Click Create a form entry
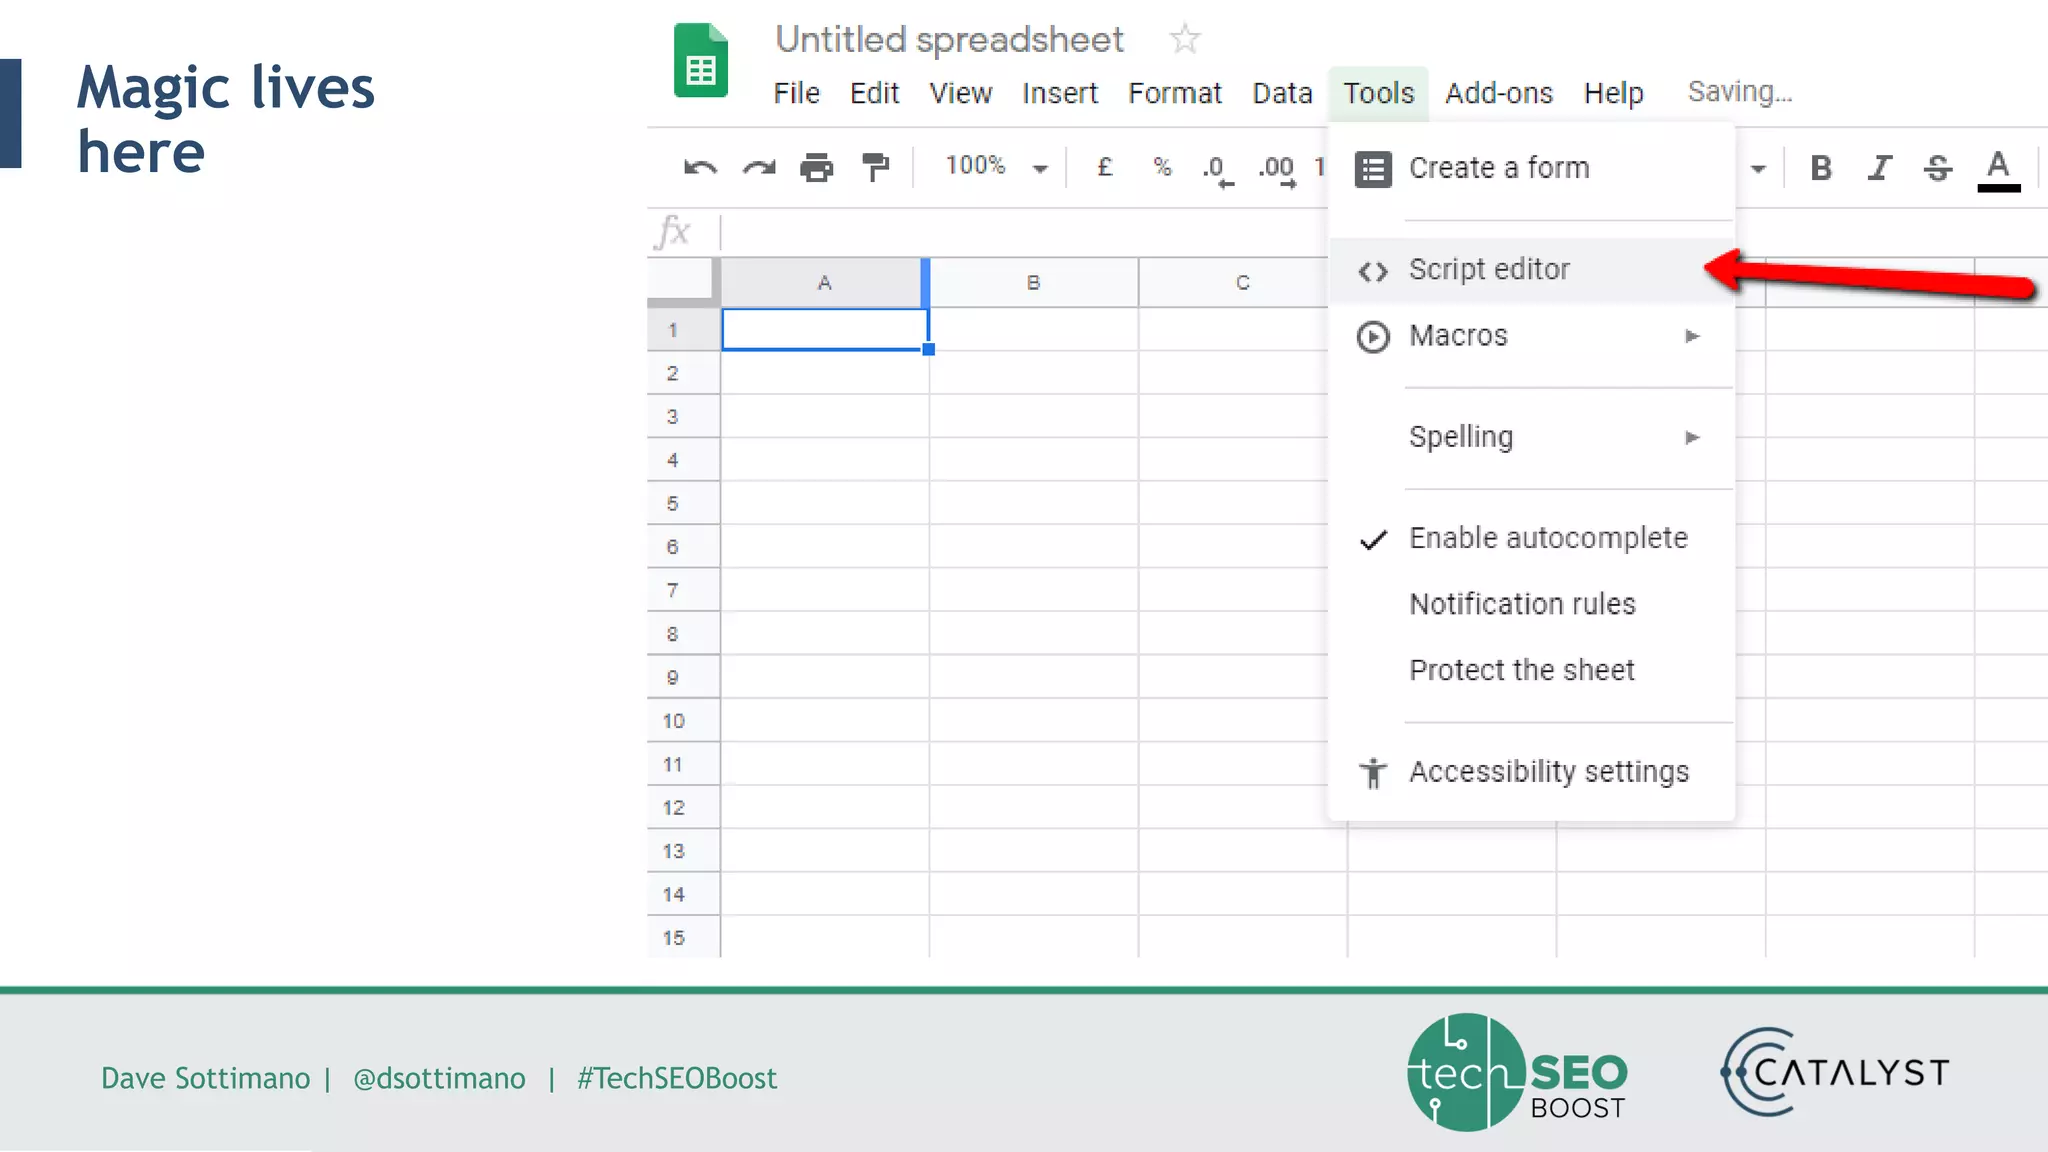Viewport: 2048px width, 1152px height. (1498, 168)
